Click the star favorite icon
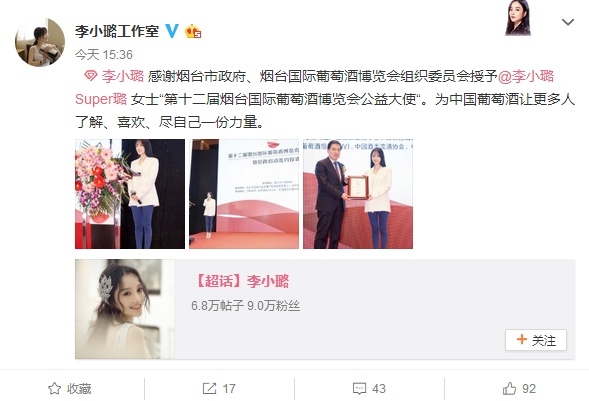The image size is (589, 401). 54,388
